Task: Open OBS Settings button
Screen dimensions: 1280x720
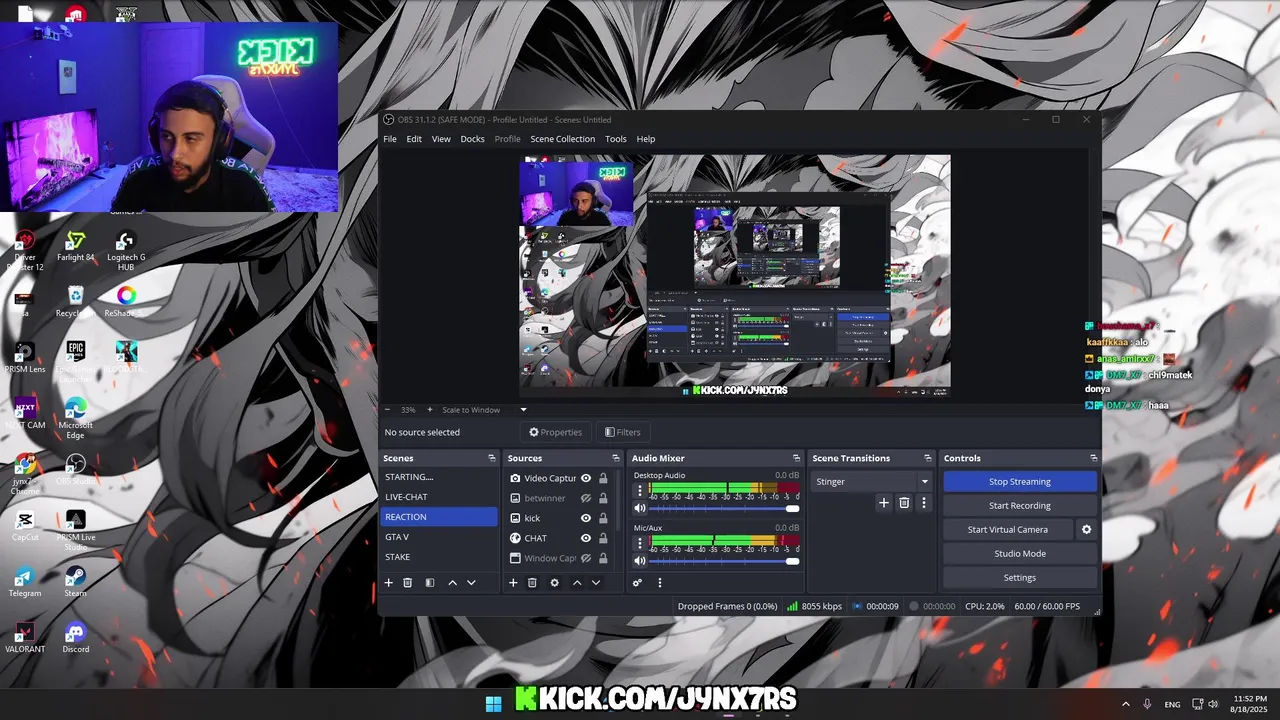Action: coord(1020,578)
